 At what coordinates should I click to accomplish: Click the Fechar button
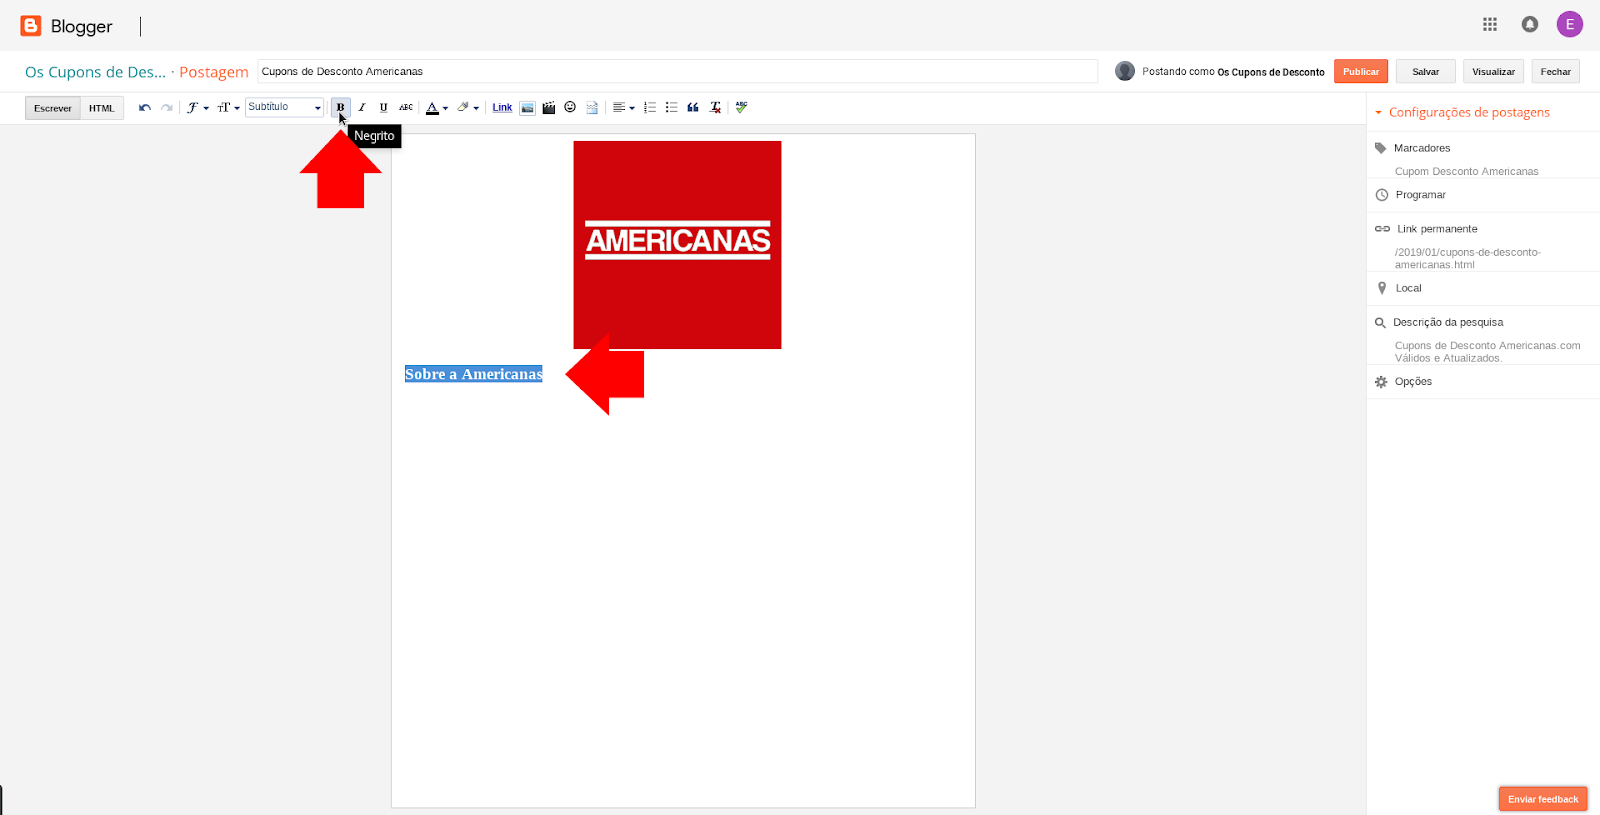click(x=1556, y=71)
